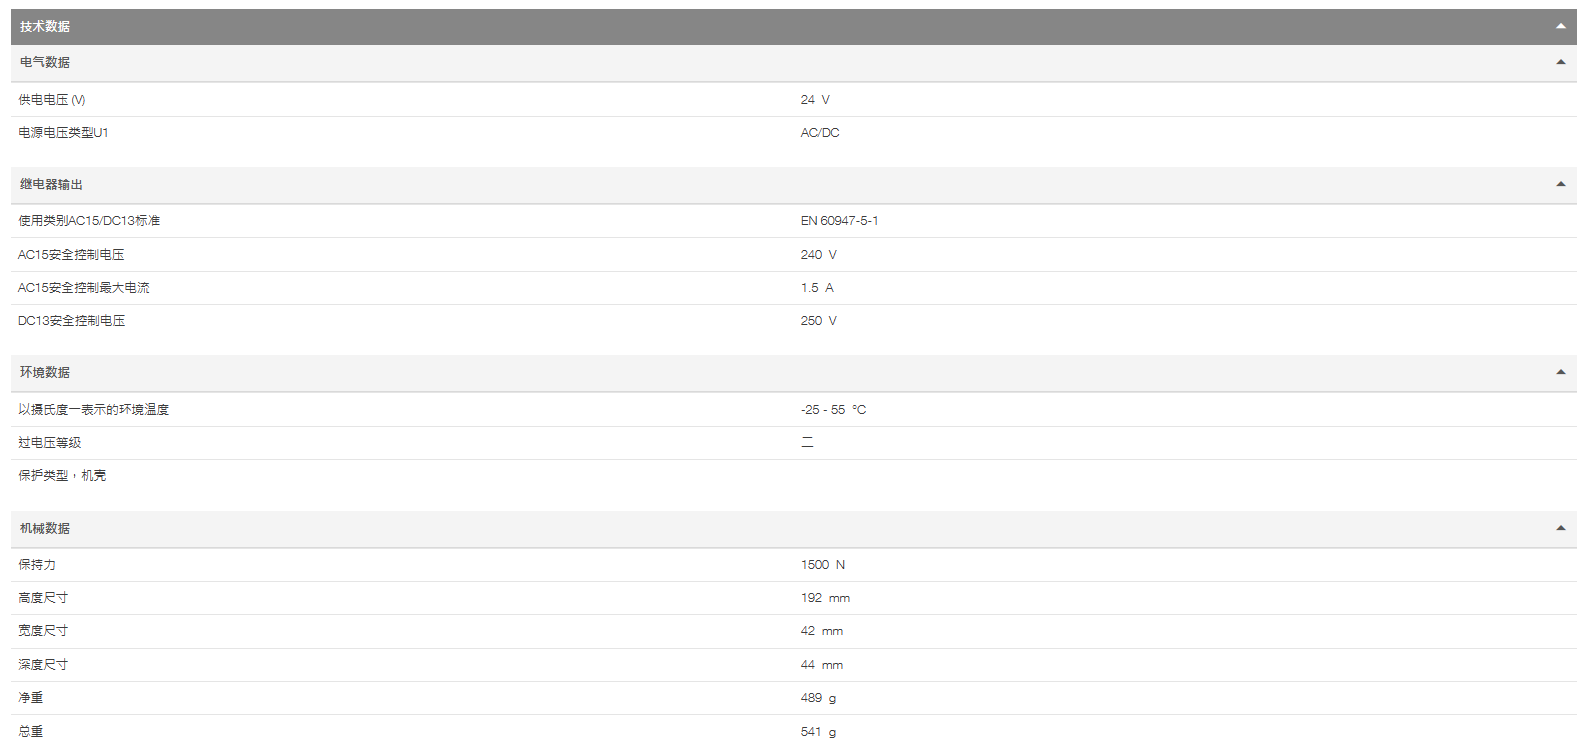This screenshot has height=750, width=1589.
Task: Click the 机械数据 section heading
Action: tap(45, 528)
